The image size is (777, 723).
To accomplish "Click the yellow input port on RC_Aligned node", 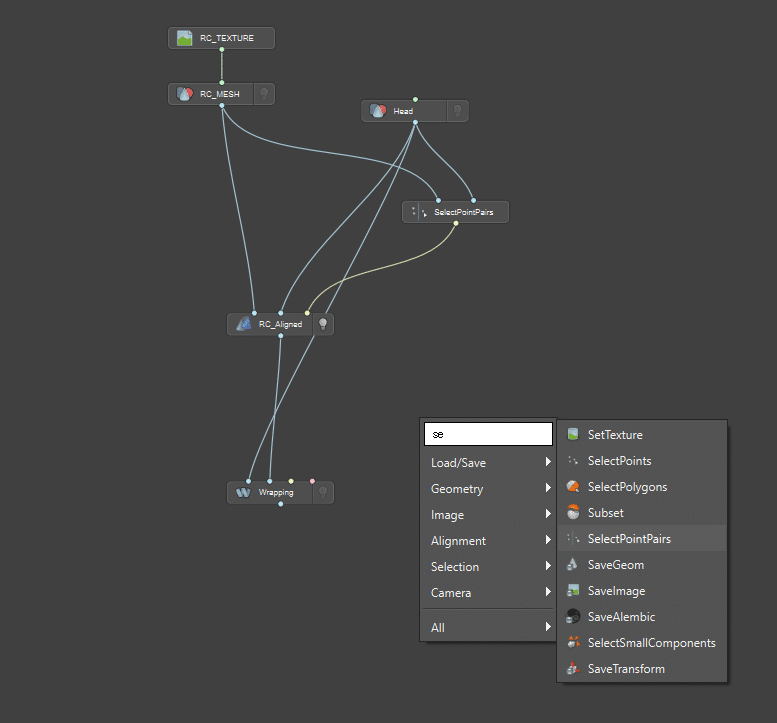I will (307, 313).
